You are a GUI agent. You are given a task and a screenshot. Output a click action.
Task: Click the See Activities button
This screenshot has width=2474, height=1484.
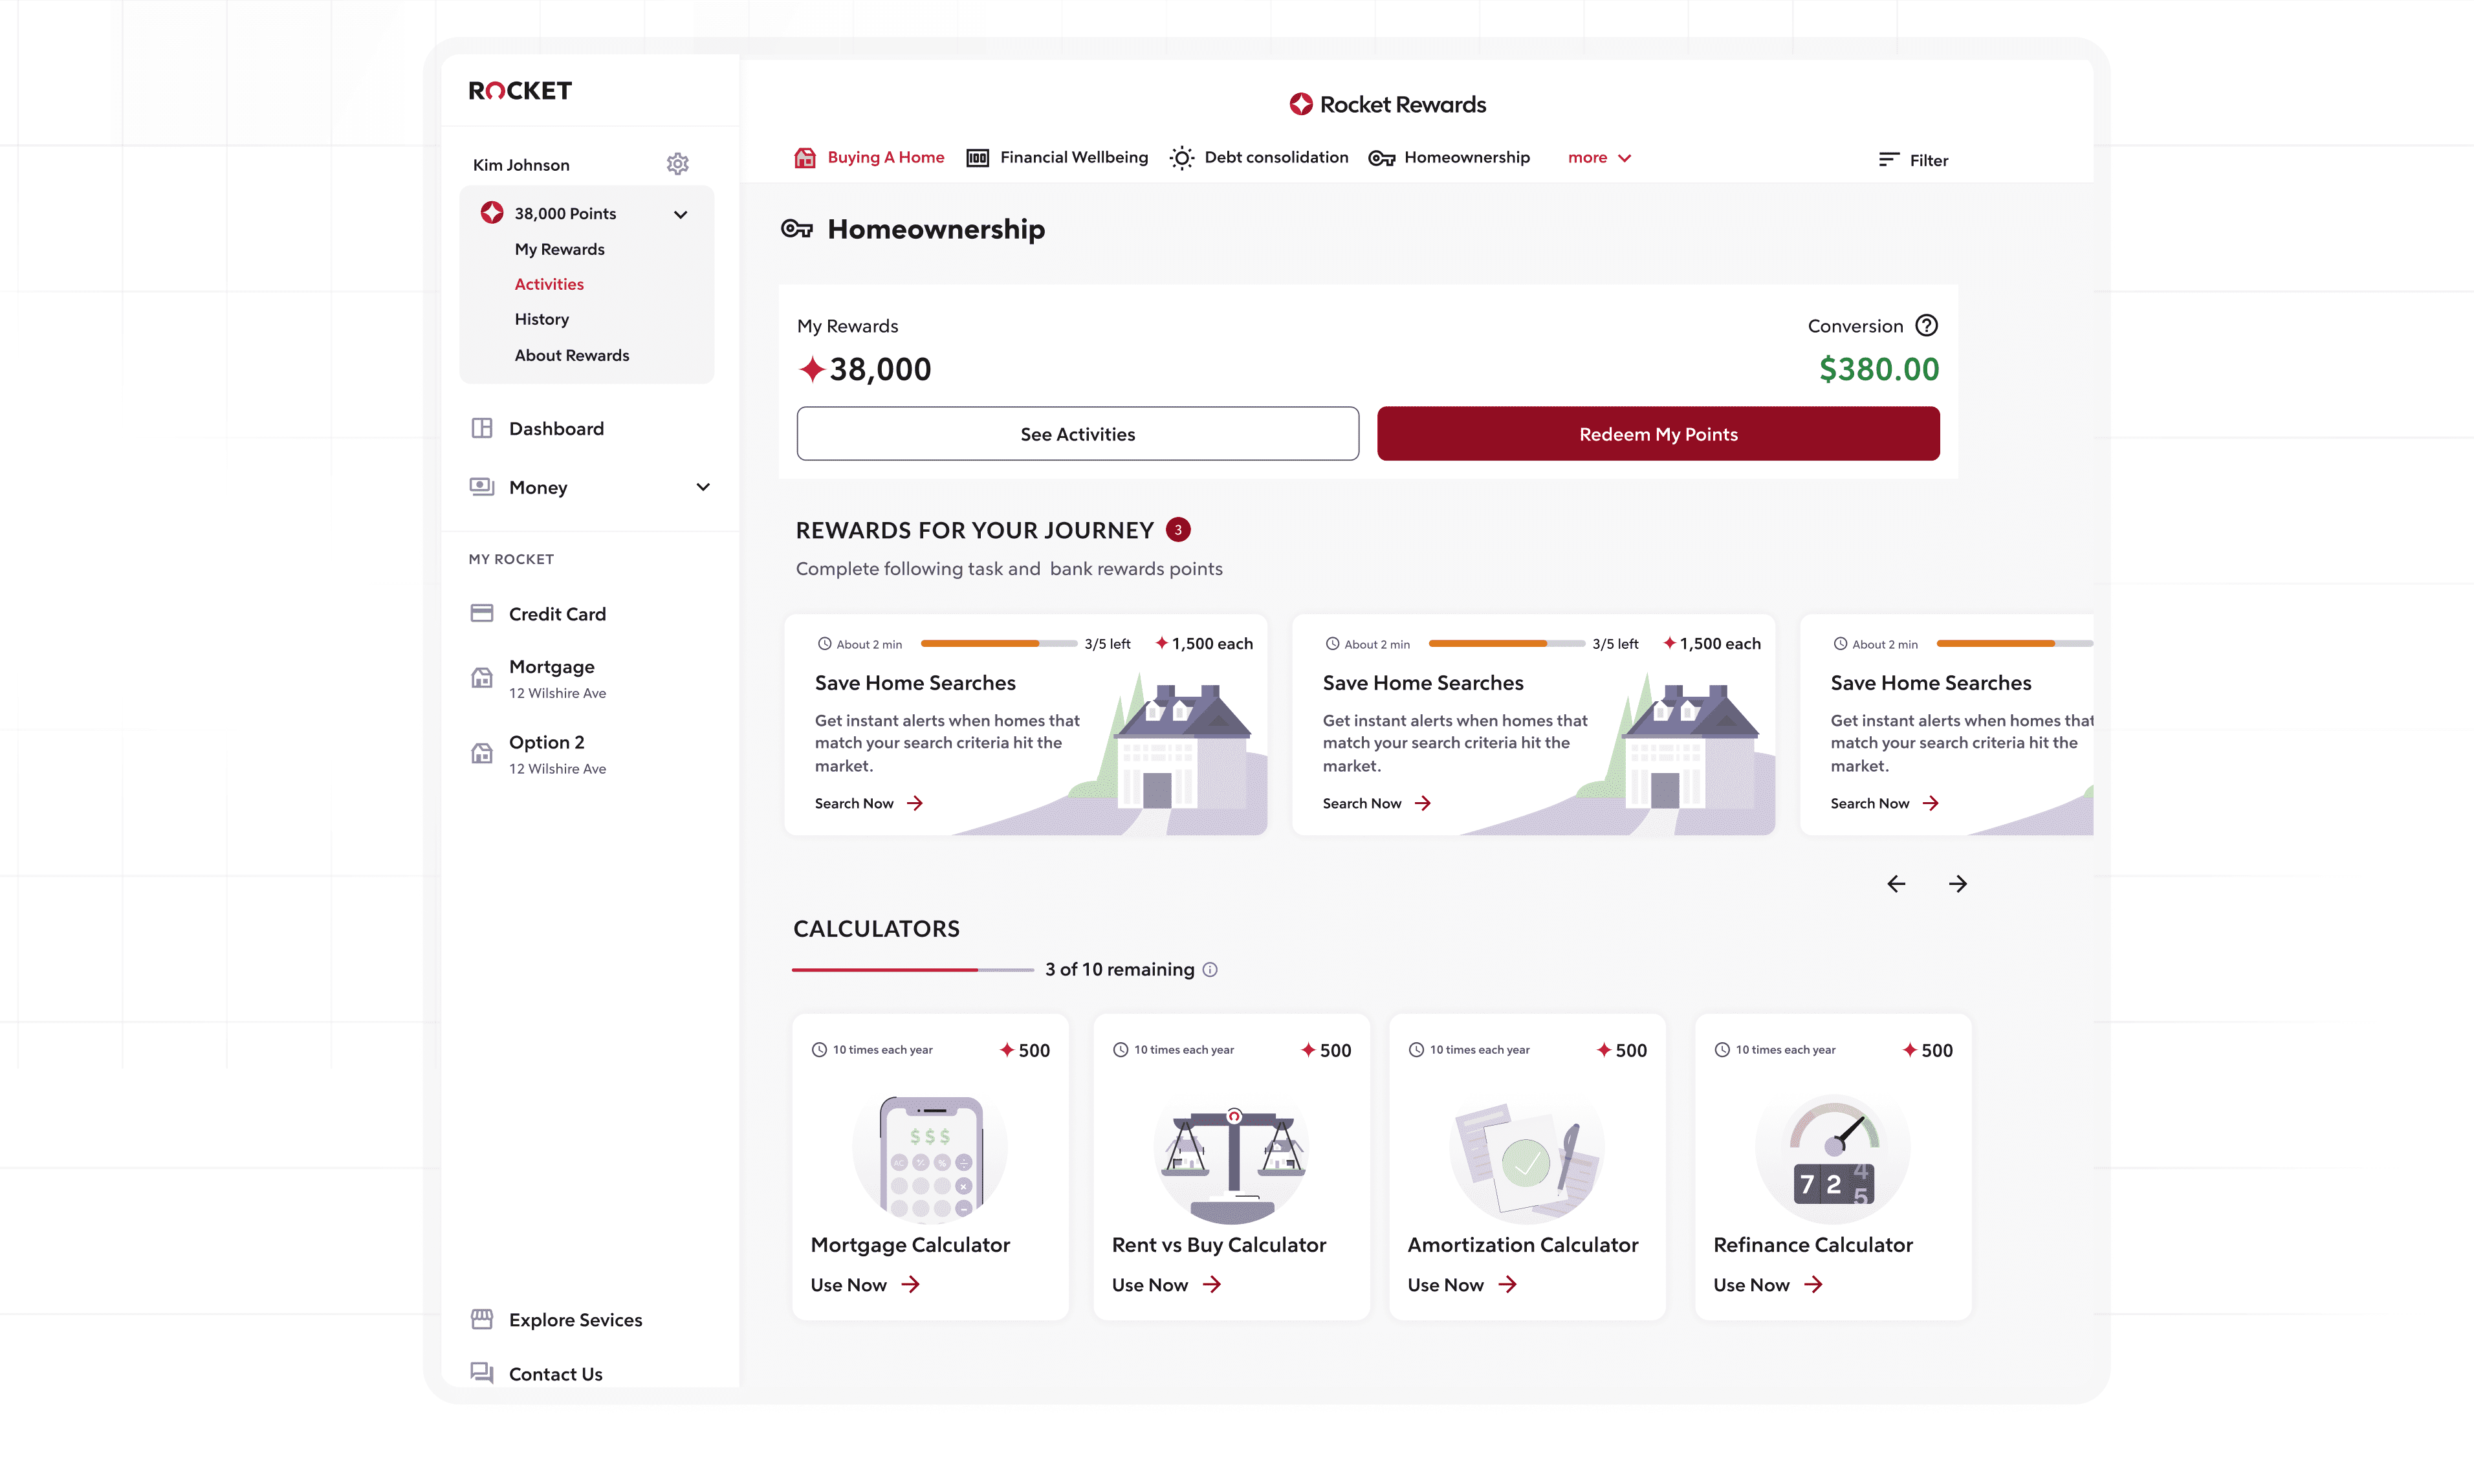click(1078, 434)
